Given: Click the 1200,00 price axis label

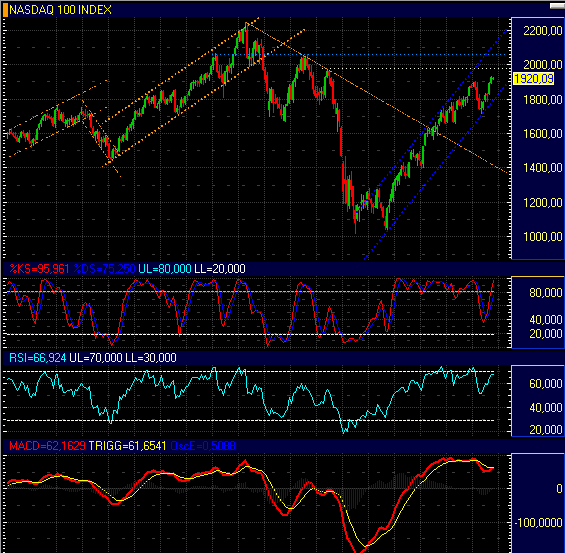Looking at the screenshot, I should tap(543, 202).
